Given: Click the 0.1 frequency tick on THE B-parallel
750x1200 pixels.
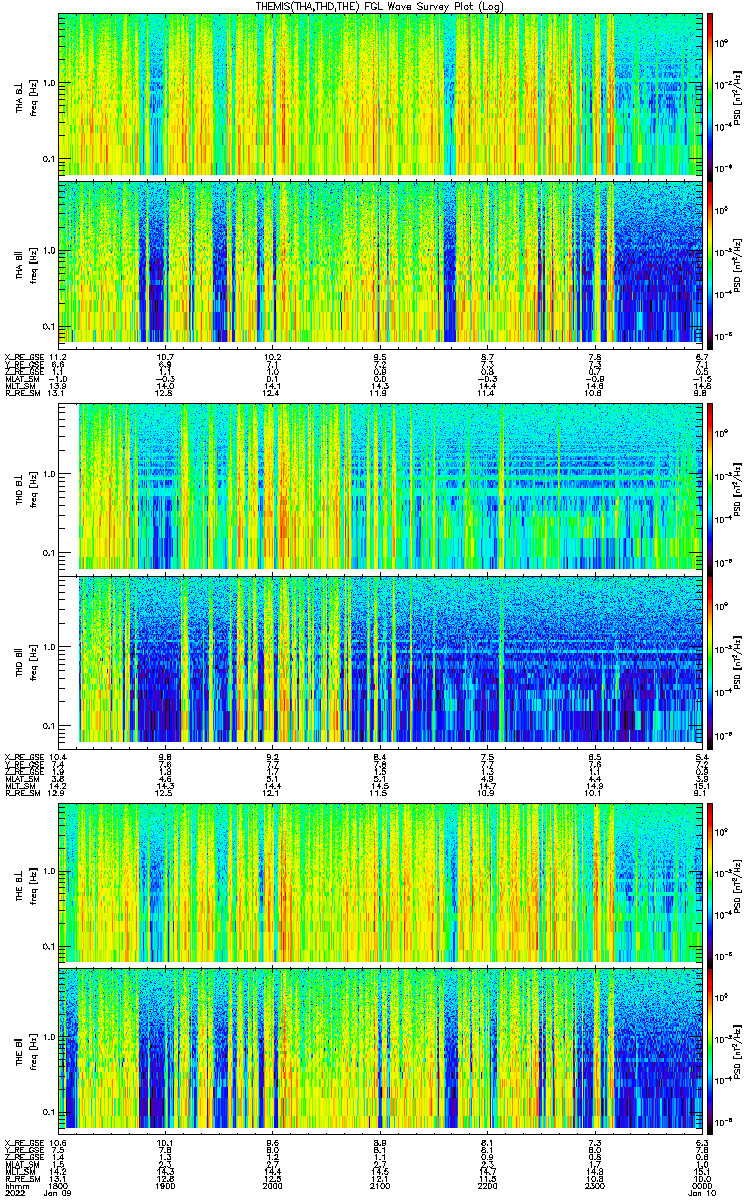Looking at the screenshot, I should (x=48, y=1112).
